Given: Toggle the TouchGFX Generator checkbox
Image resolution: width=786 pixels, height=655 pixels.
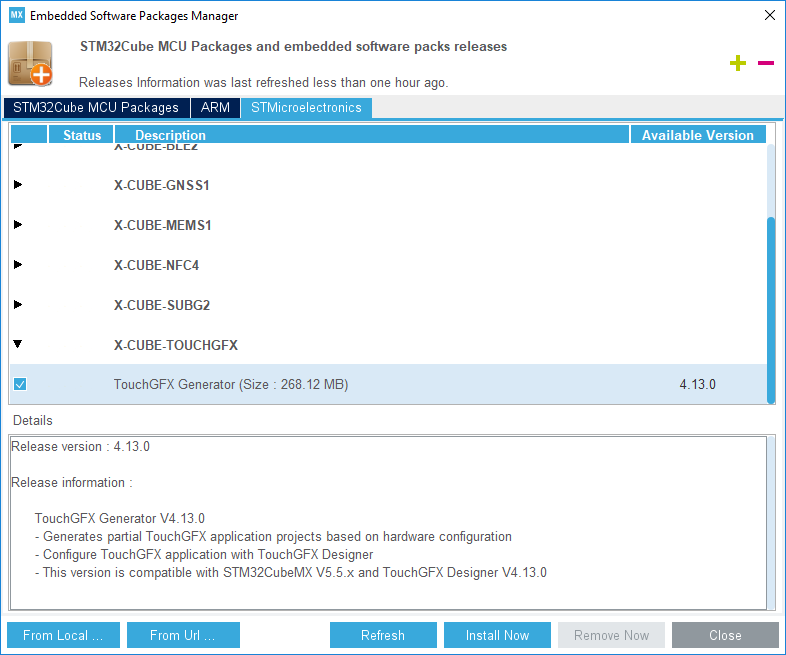Looking at the screenshot, I should click(20, 384).
